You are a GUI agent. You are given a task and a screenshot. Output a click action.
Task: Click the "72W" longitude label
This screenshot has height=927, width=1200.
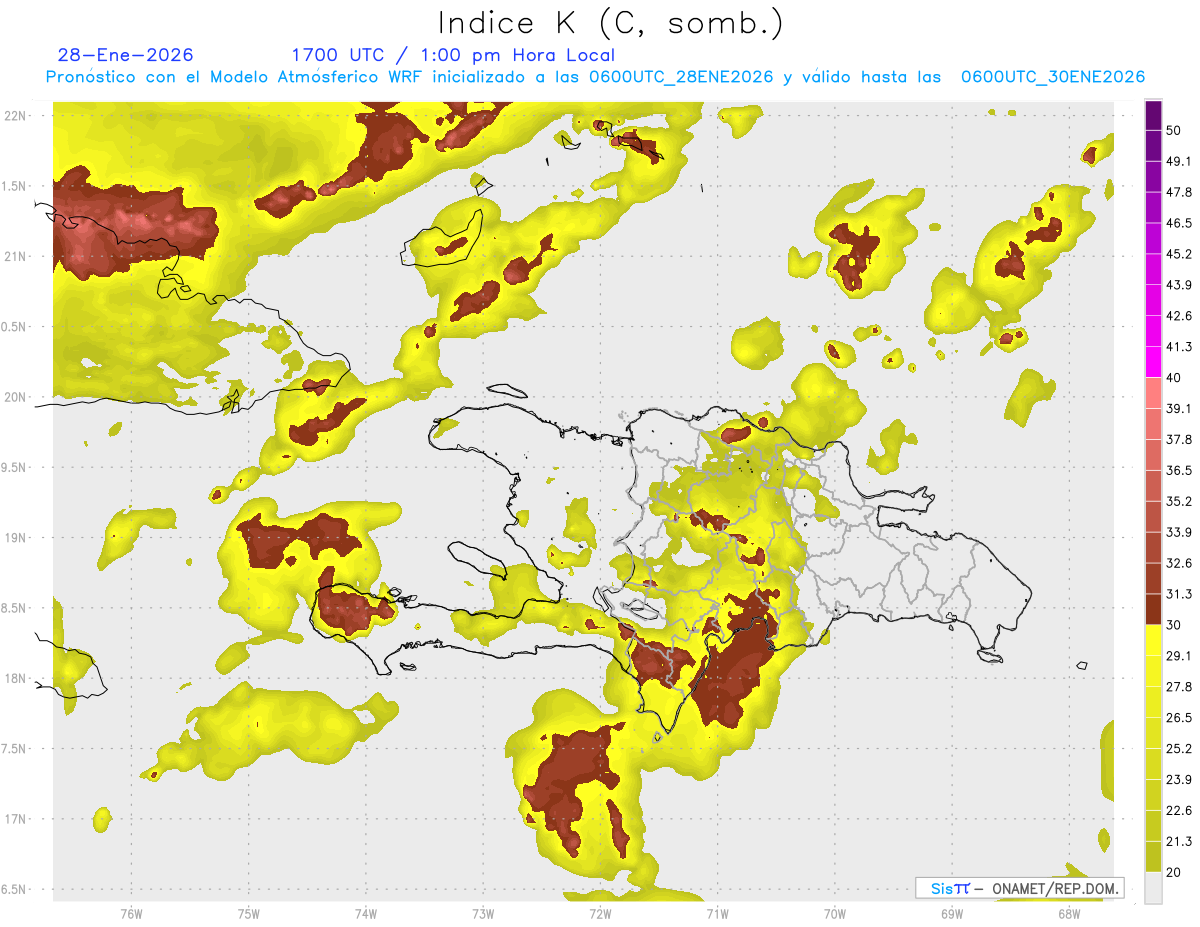pyautogui.click(x=600, y=913)
